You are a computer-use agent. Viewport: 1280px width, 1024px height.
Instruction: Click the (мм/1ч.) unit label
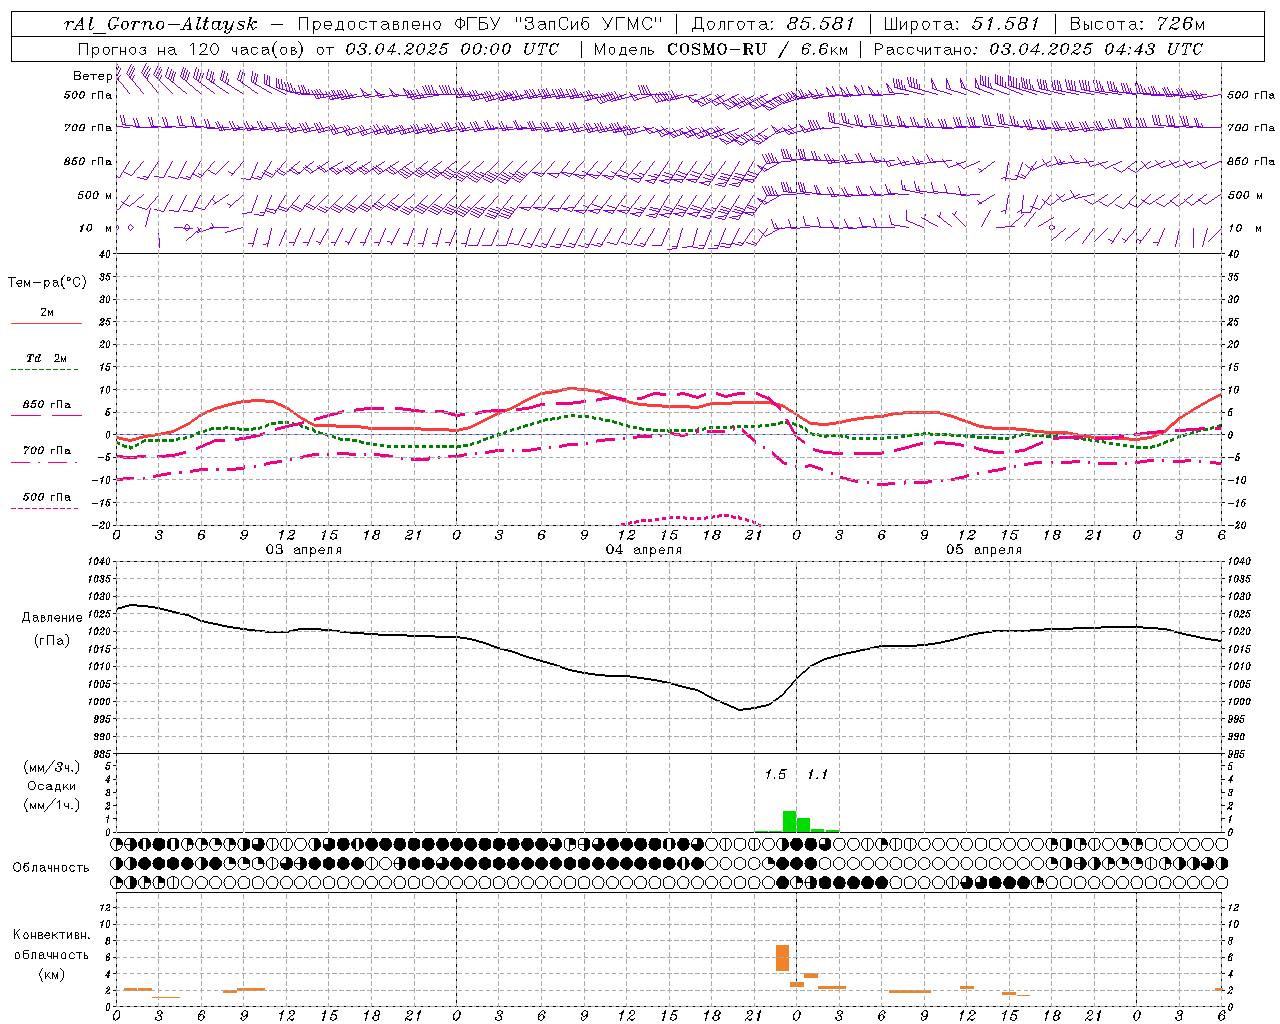point(52,805)
